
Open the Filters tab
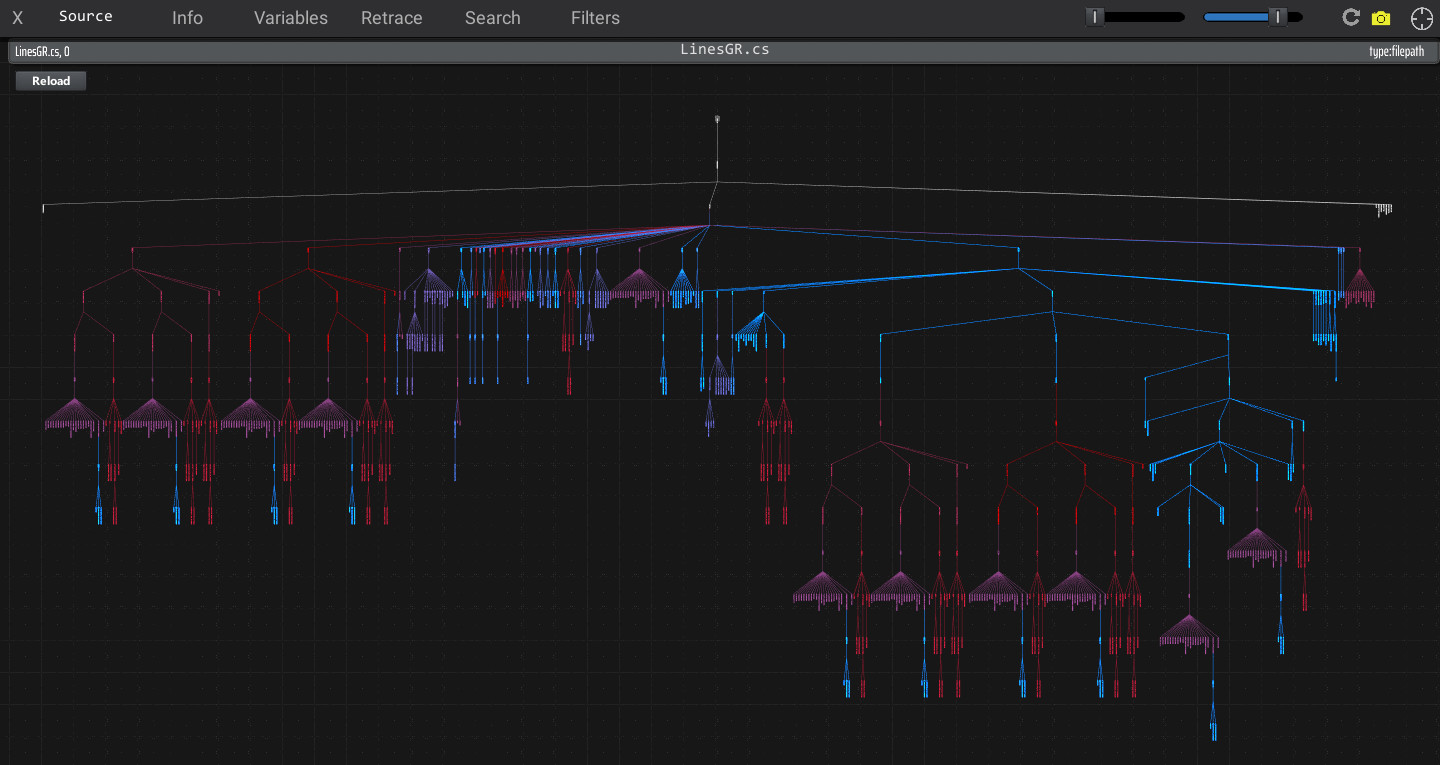point(595,17)
